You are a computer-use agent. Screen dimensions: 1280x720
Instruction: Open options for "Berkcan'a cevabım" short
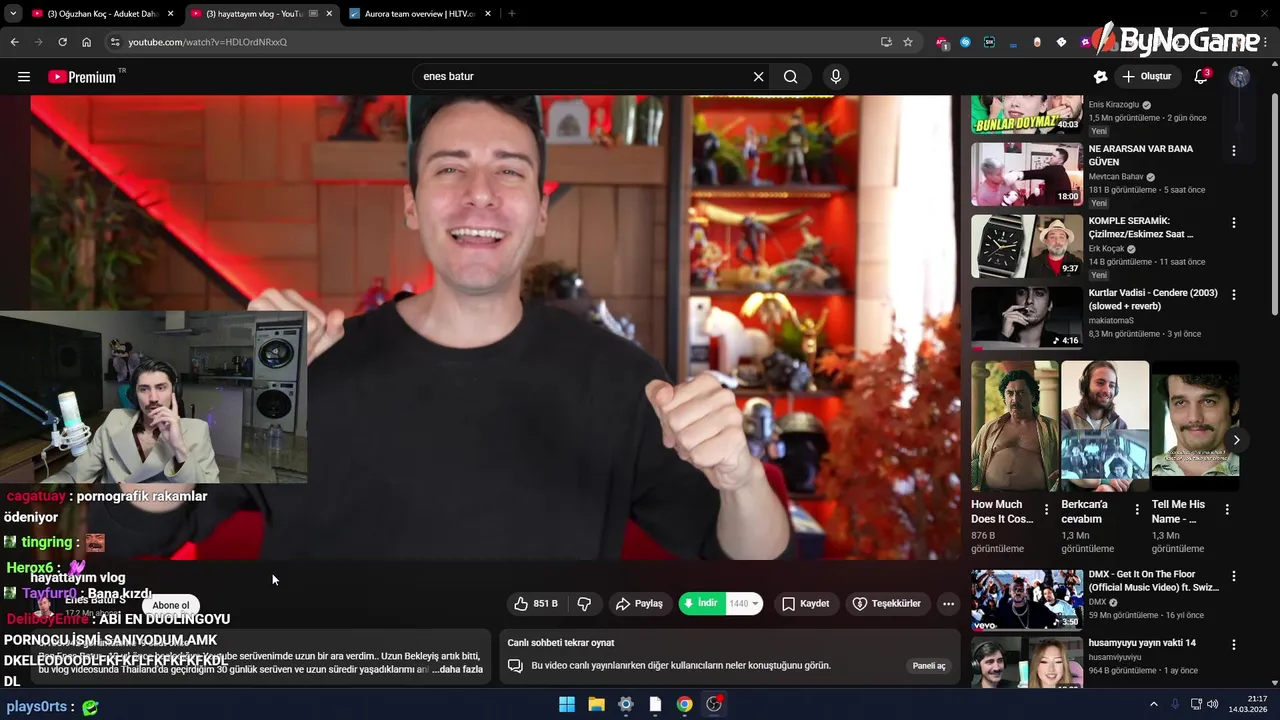[x=1137, y=510]
